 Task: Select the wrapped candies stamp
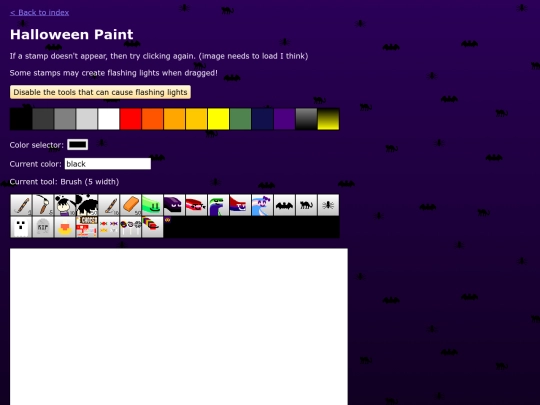click(x=109, y=227)
